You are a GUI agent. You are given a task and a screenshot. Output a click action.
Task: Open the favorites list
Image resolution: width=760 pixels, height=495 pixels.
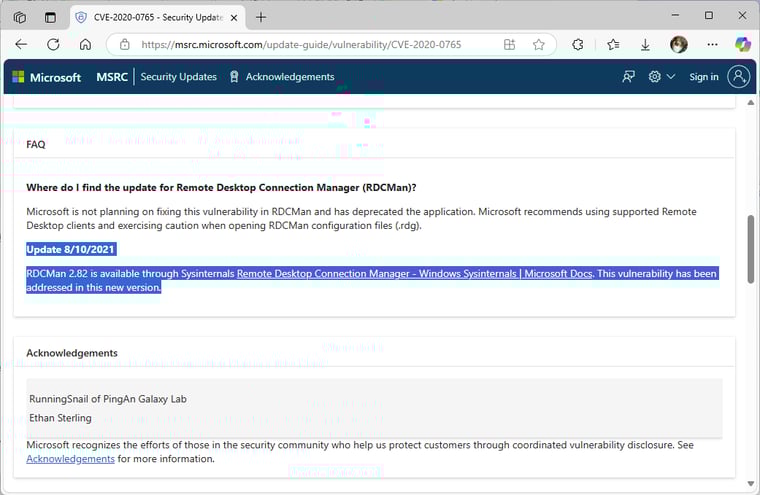[613, 45]
